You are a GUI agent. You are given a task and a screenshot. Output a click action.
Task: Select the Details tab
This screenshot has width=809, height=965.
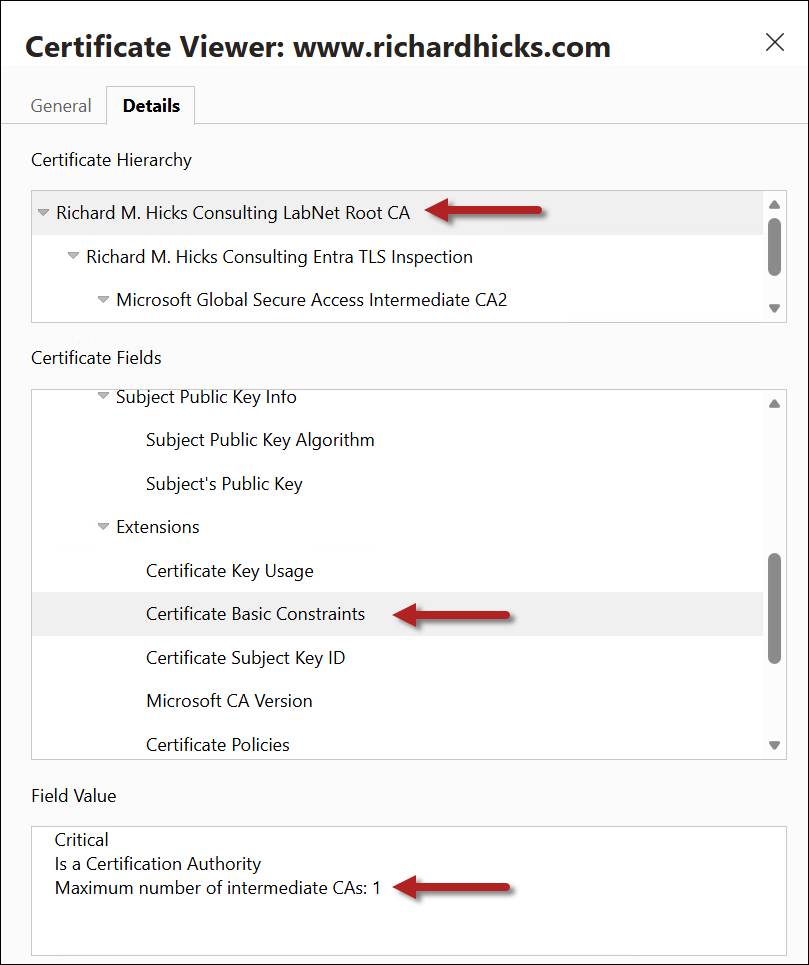151,106
